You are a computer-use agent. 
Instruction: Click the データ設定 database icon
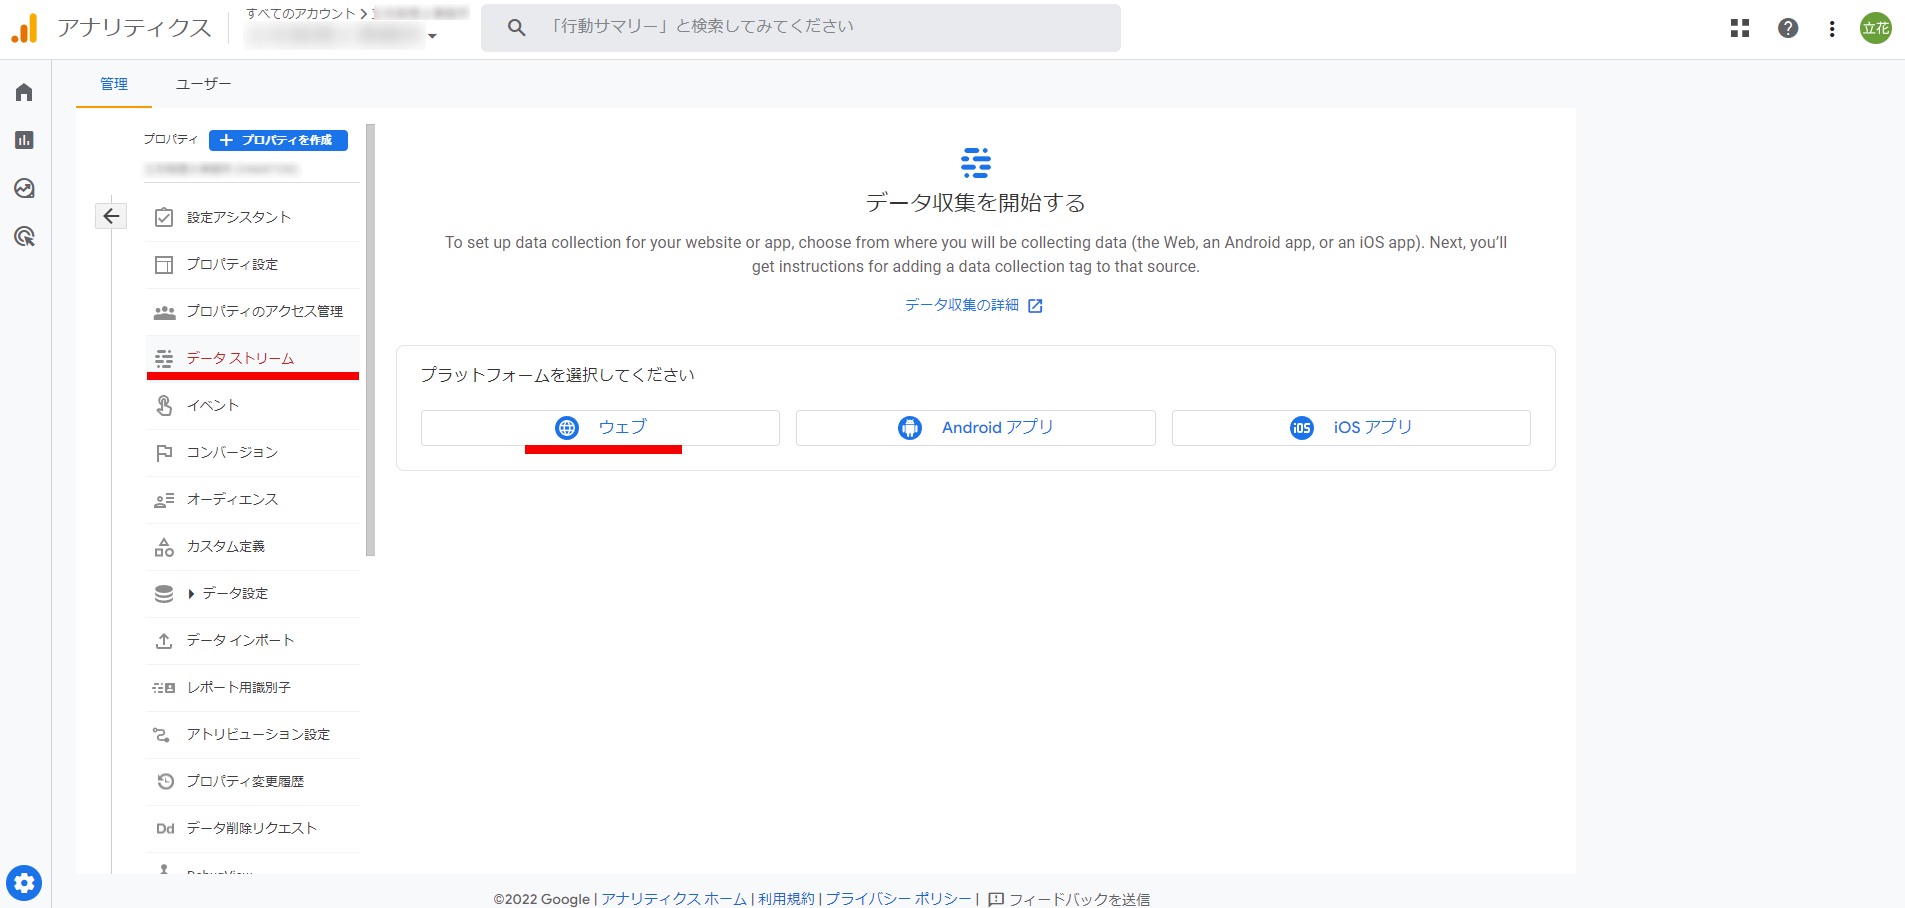coord(164,594)
